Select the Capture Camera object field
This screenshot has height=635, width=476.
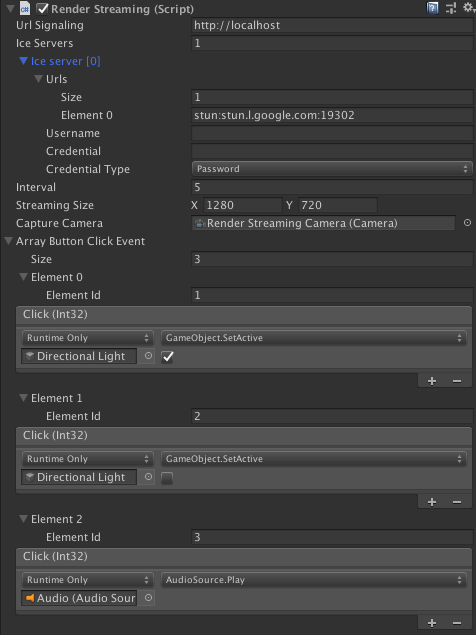tap(323, 223)
